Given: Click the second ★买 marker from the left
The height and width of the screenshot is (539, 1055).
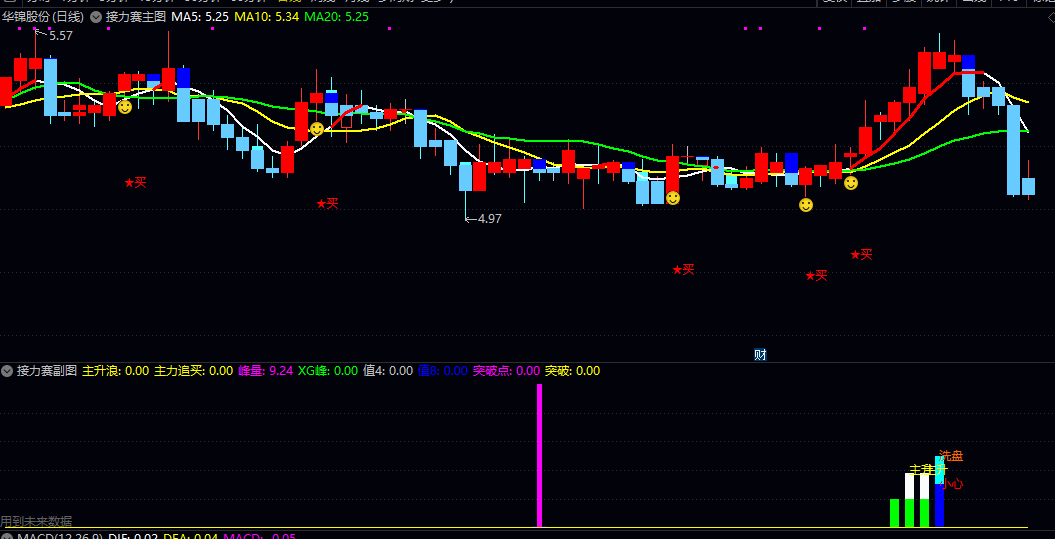Looking at the screenshot, I should [x=328, y=203].
